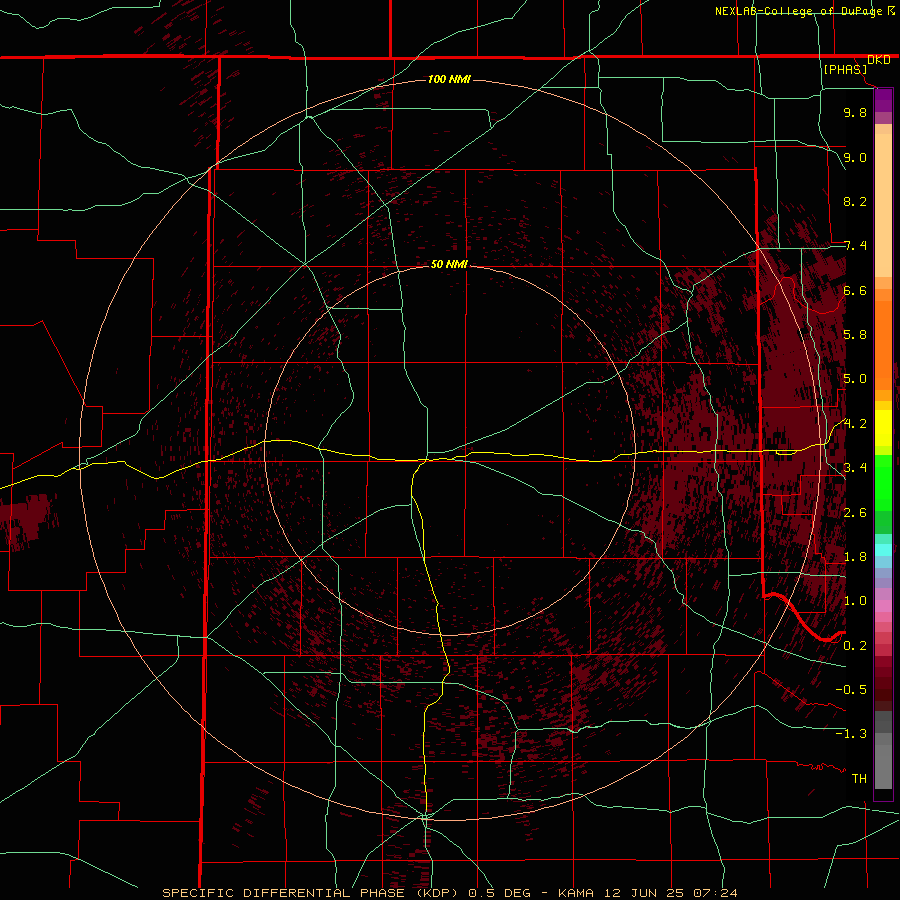Click the 9.8 legend value
The width and height of the screenshot is (900, 900).
[855, 112]
